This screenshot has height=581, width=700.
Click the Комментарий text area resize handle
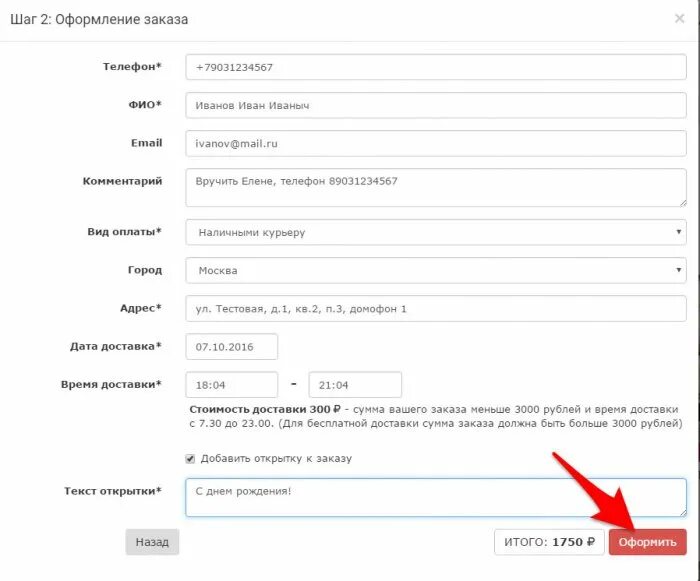(x=683, y=203)
